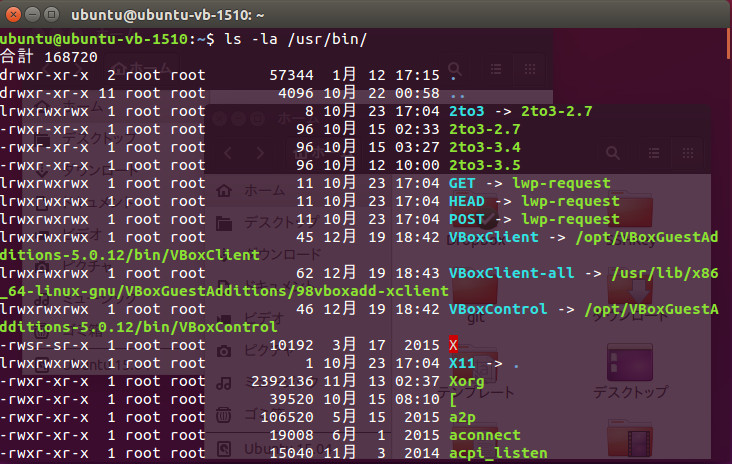The height and width of the screenshot is (464, 732).
Task: Maximize the terminal window
Action: pyautogui.click(x=51, y=15)
